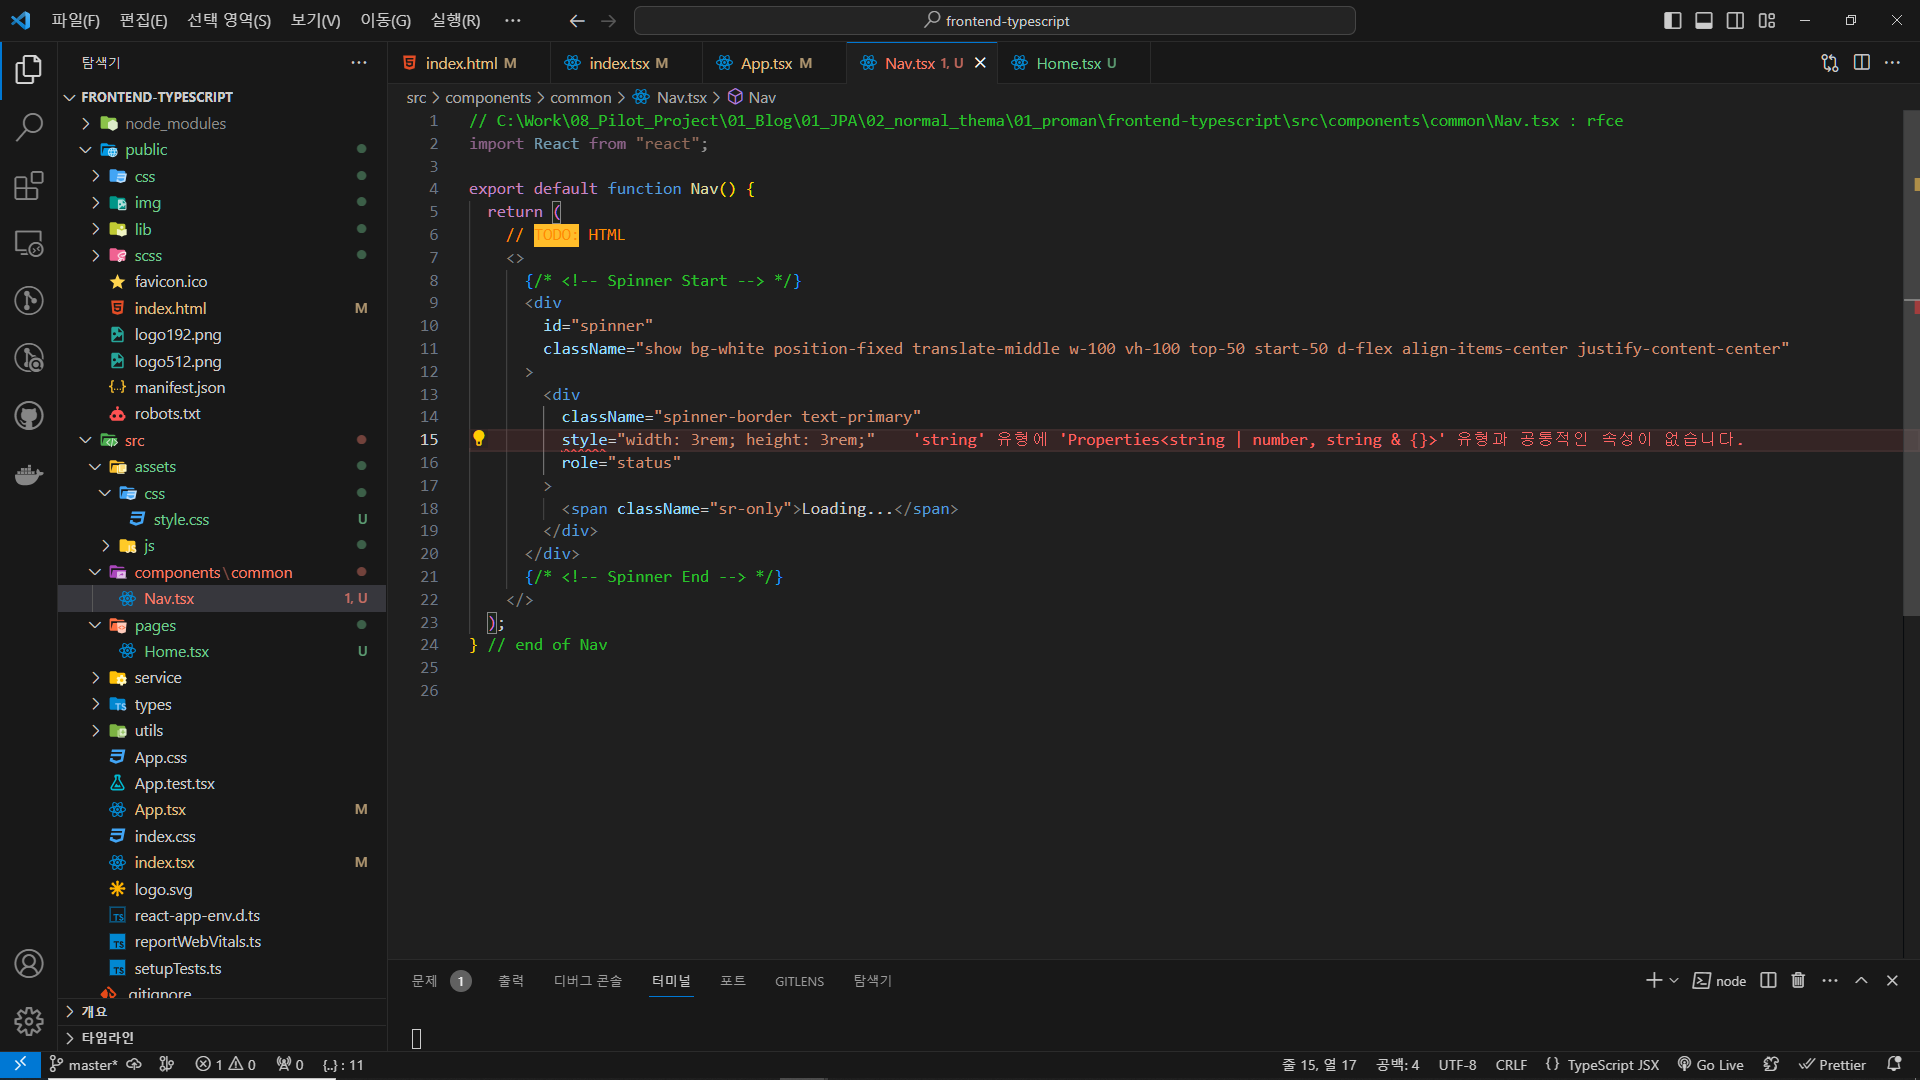Screen dimensions: 1920x1080
Task: Click the lightbulb quick fix icon
Action: click(x=479, y=438)
